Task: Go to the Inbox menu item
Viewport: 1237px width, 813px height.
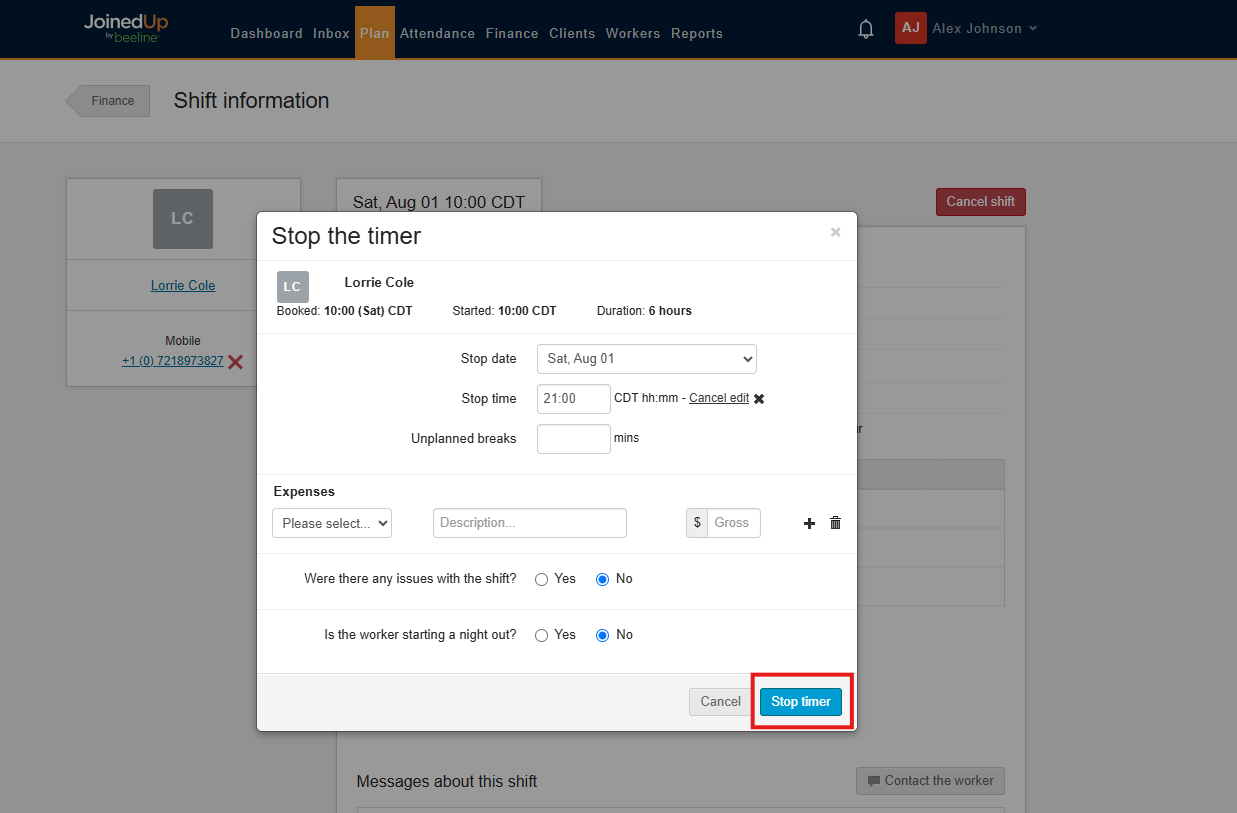Action: point(331,33)
